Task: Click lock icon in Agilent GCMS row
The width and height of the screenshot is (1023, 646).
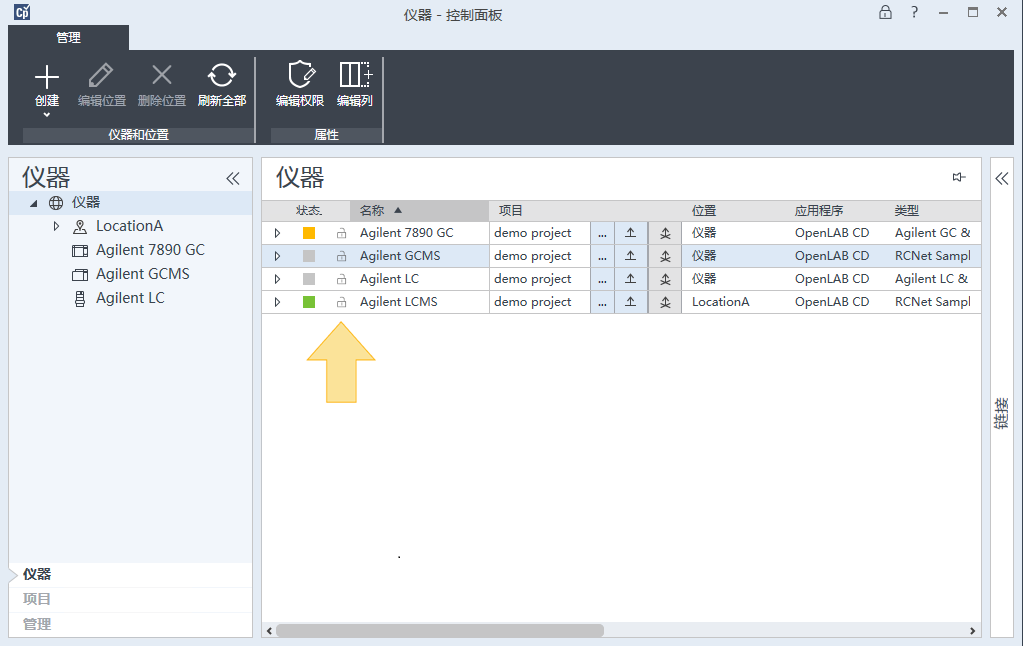Action: [x=341, y=256]
